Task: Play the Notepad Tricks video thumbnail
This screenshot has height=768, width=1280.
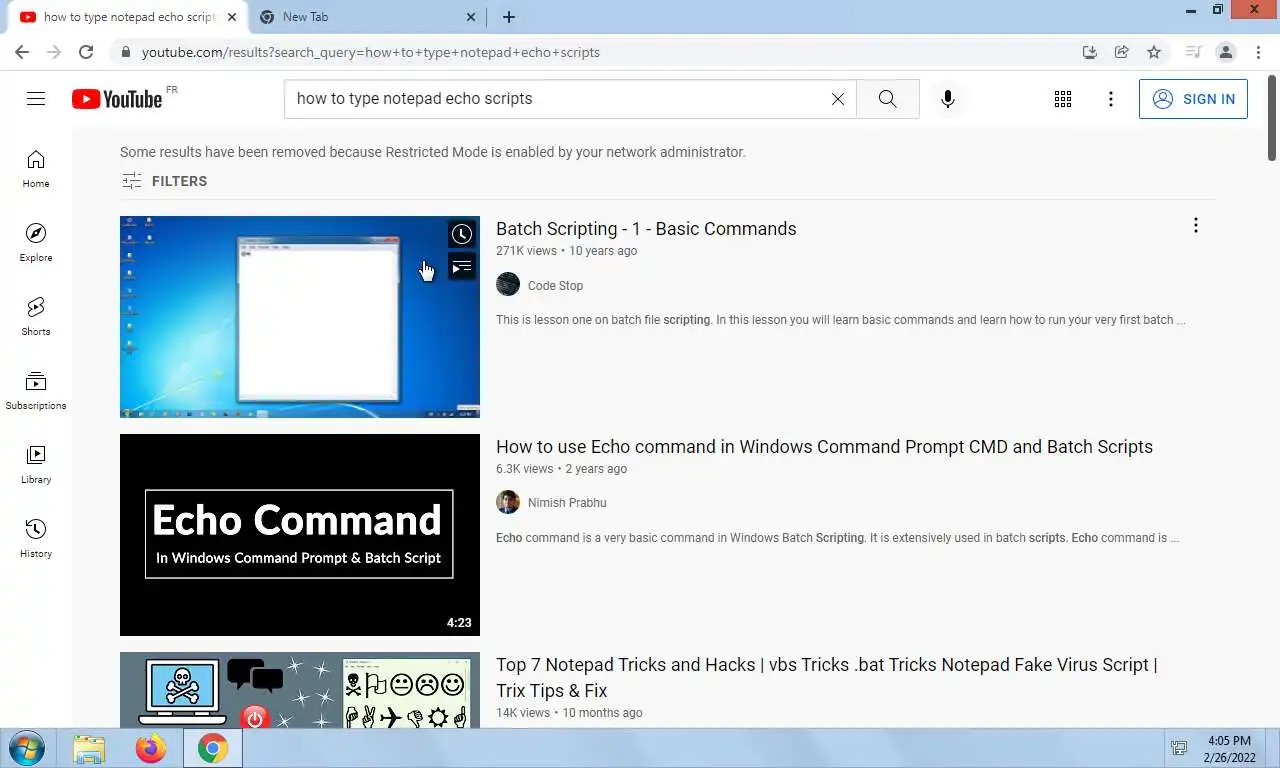Action: [x=300, y=690]
